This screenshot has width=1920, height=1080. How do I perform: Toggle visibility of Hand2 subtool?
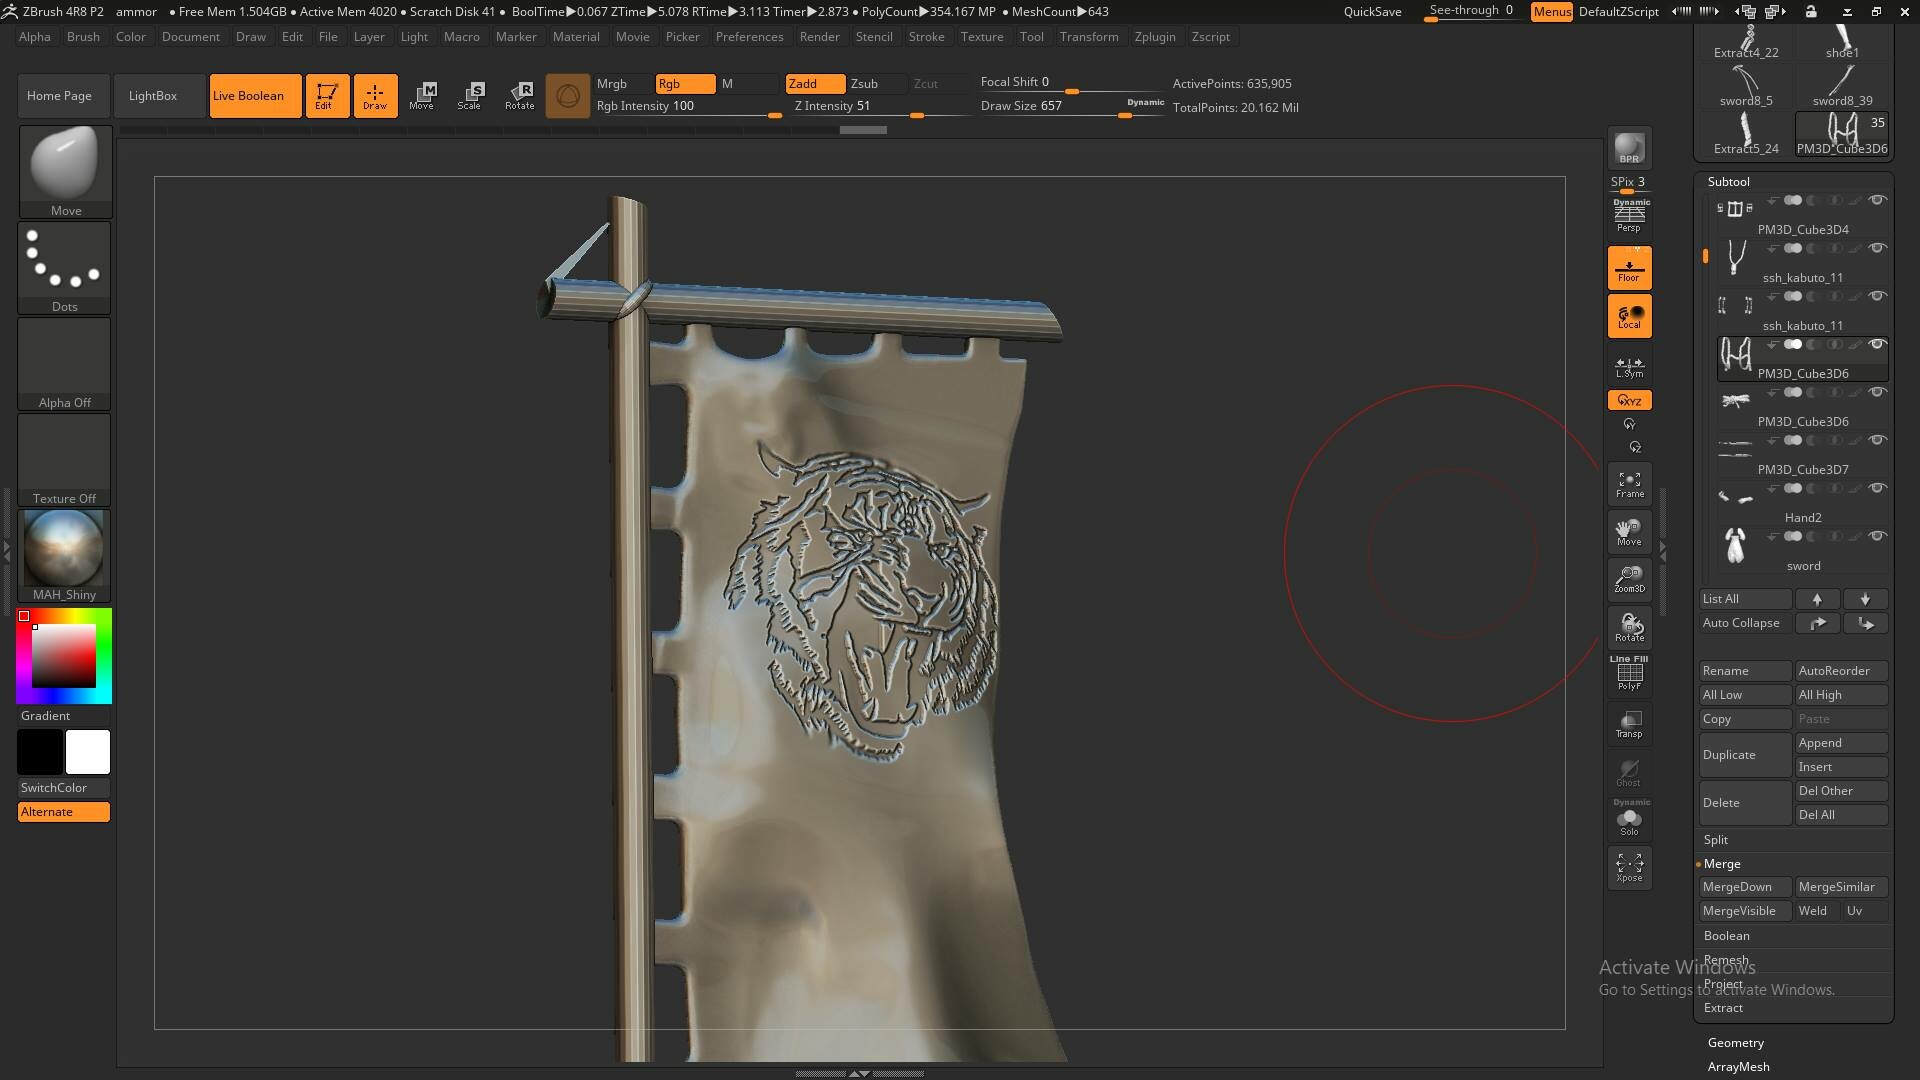tap(1877, 489)
